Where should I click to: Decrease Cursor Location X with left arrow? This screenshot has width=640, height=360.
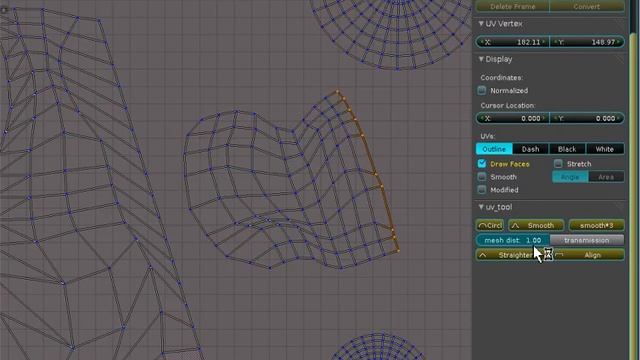pyautogui.click(x=482, y=118)
